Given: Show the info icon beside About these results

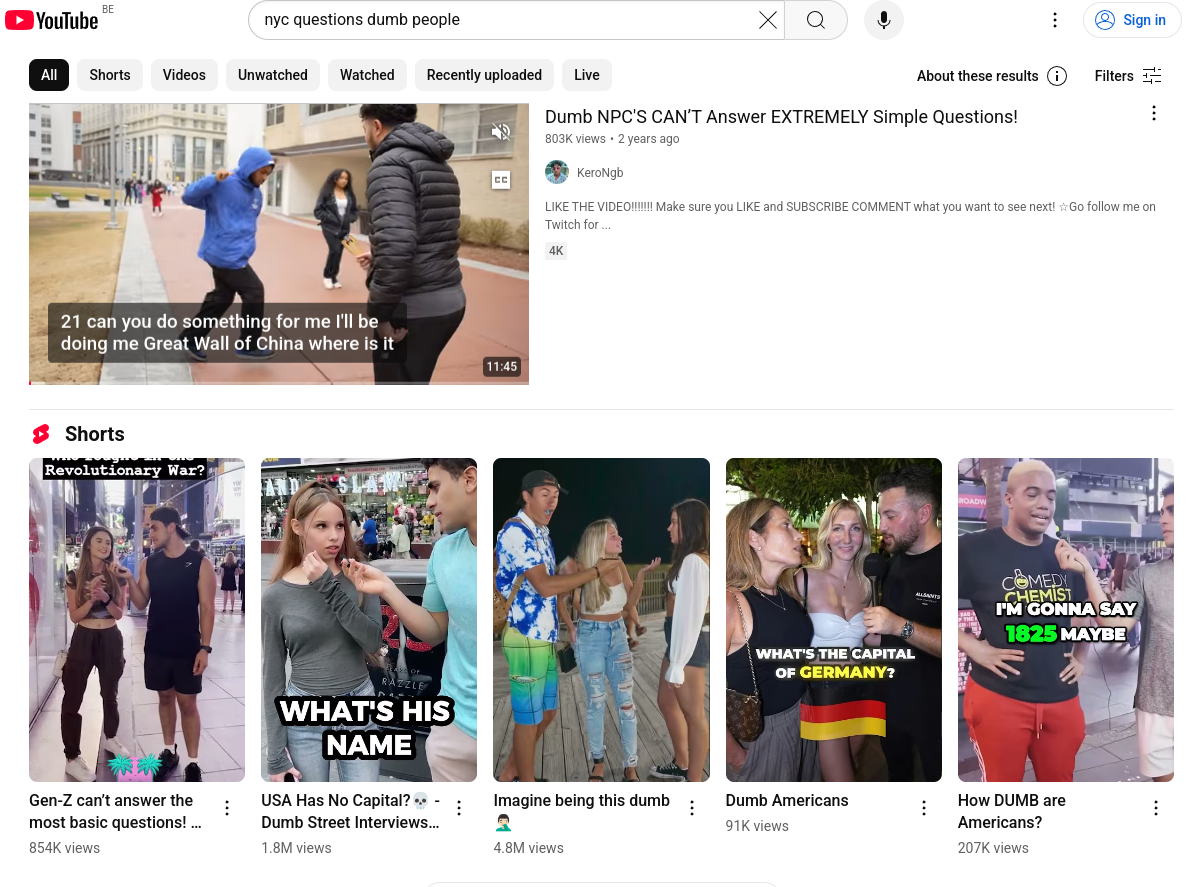Looking at the screenshot, I should pos(1057,76).
